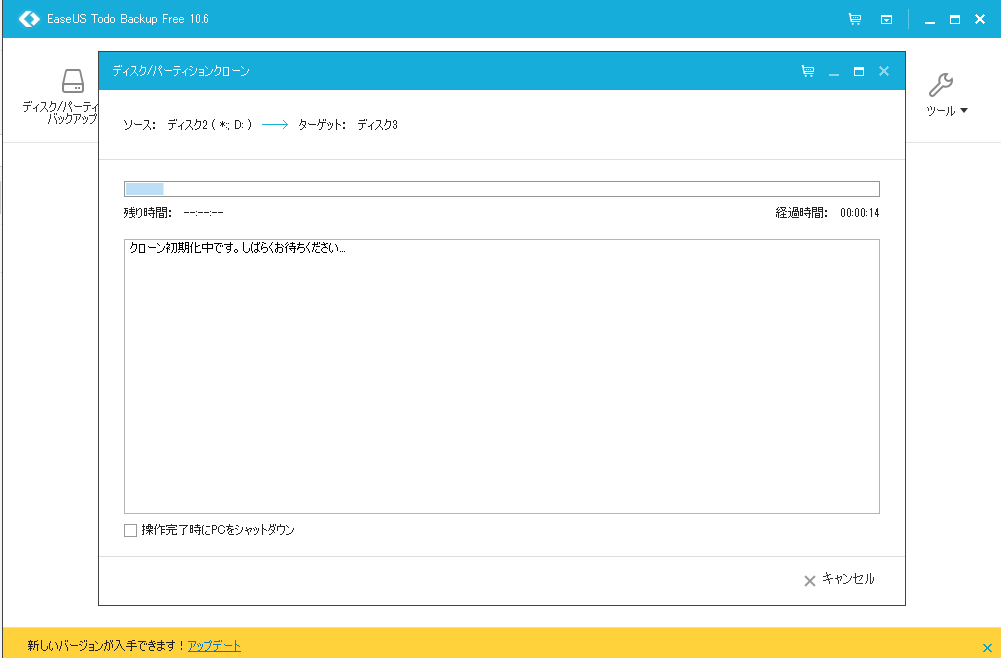Expand the ツール dropdown arrow
The width and height of the screenshot is (1001, 658).
(x=964, y=110)
